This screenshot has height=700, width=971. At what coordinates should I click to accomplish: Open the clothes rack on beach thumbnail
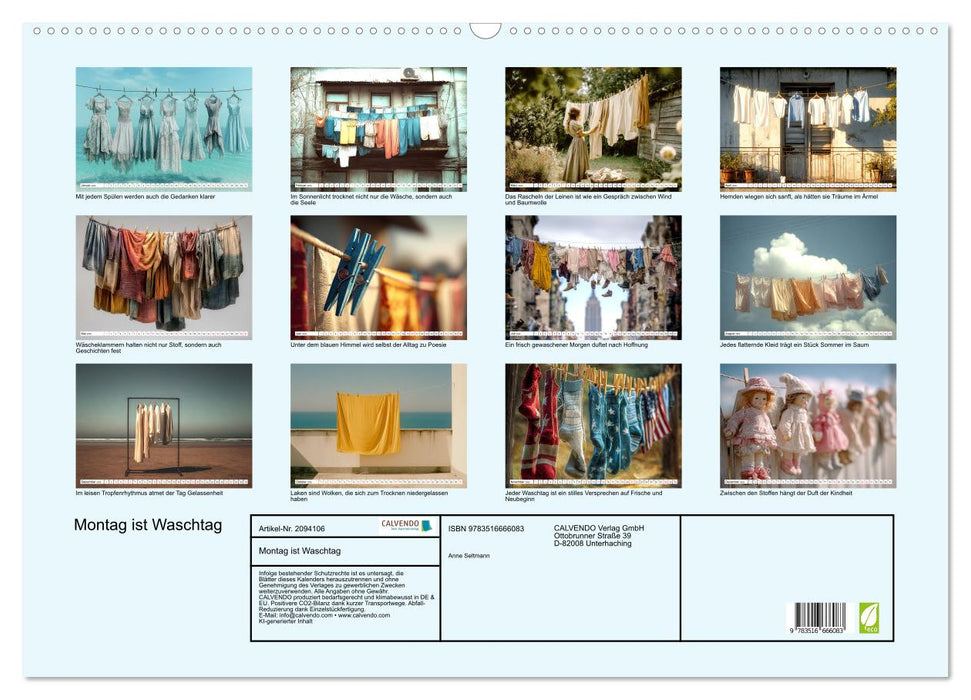pos(164,425)
